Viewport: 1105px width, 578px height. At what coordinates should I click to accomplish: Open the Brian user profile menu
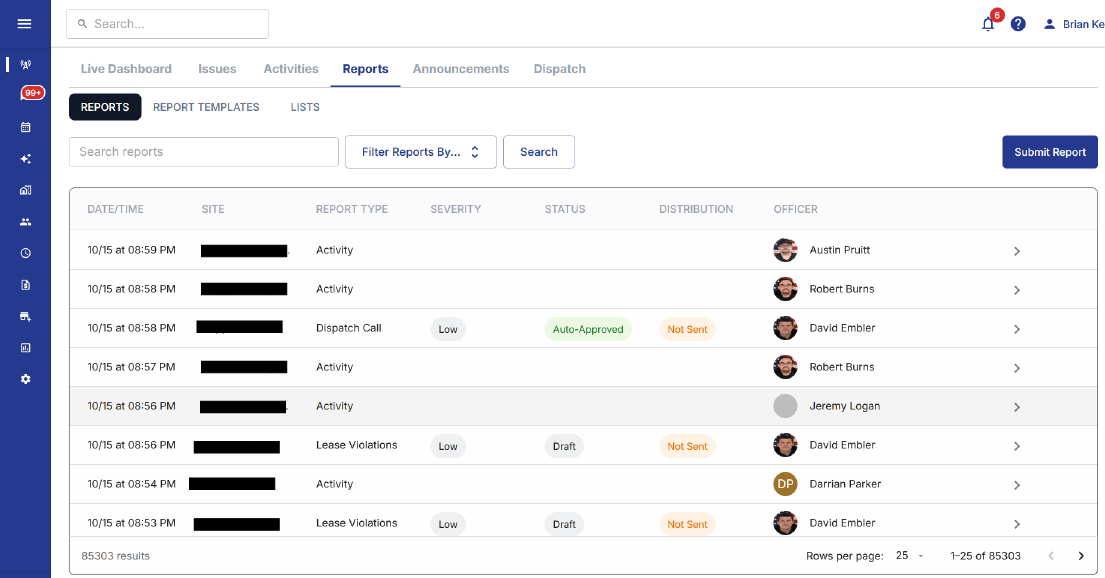pyautogui.click(x=1073, y=24)
